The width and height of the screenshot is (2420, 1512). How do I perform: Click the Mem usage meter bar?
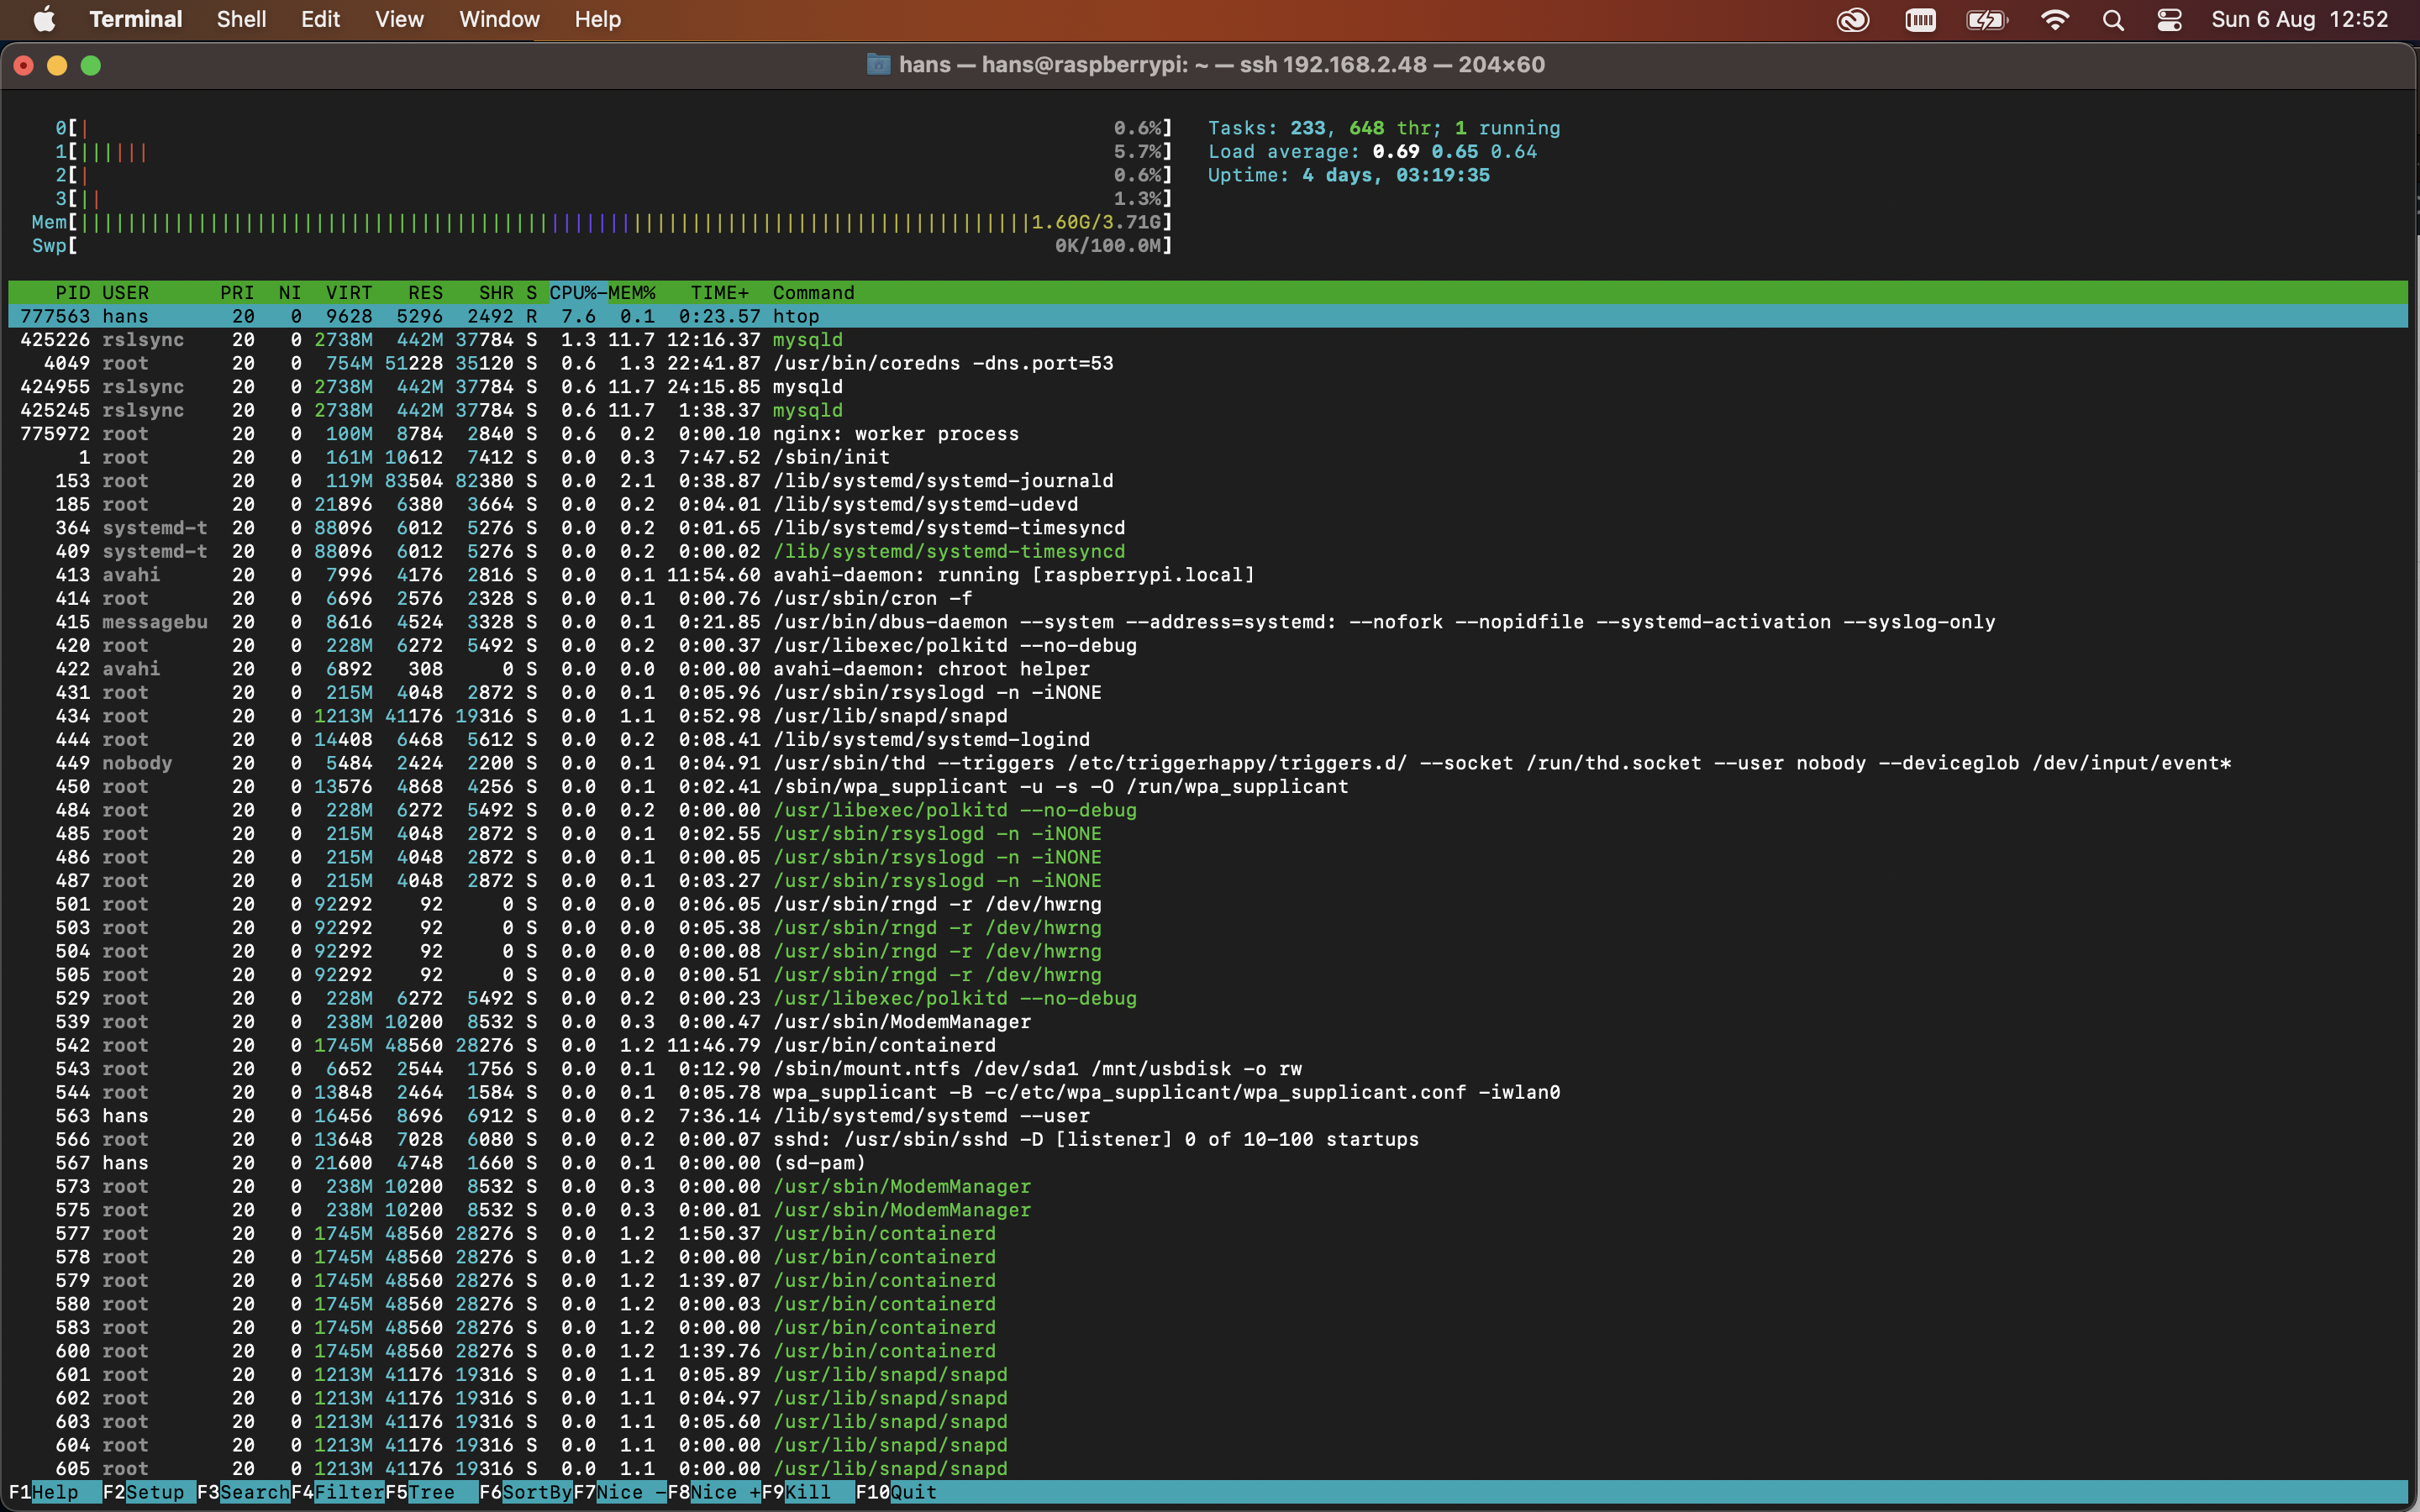(x=602, y=222)
